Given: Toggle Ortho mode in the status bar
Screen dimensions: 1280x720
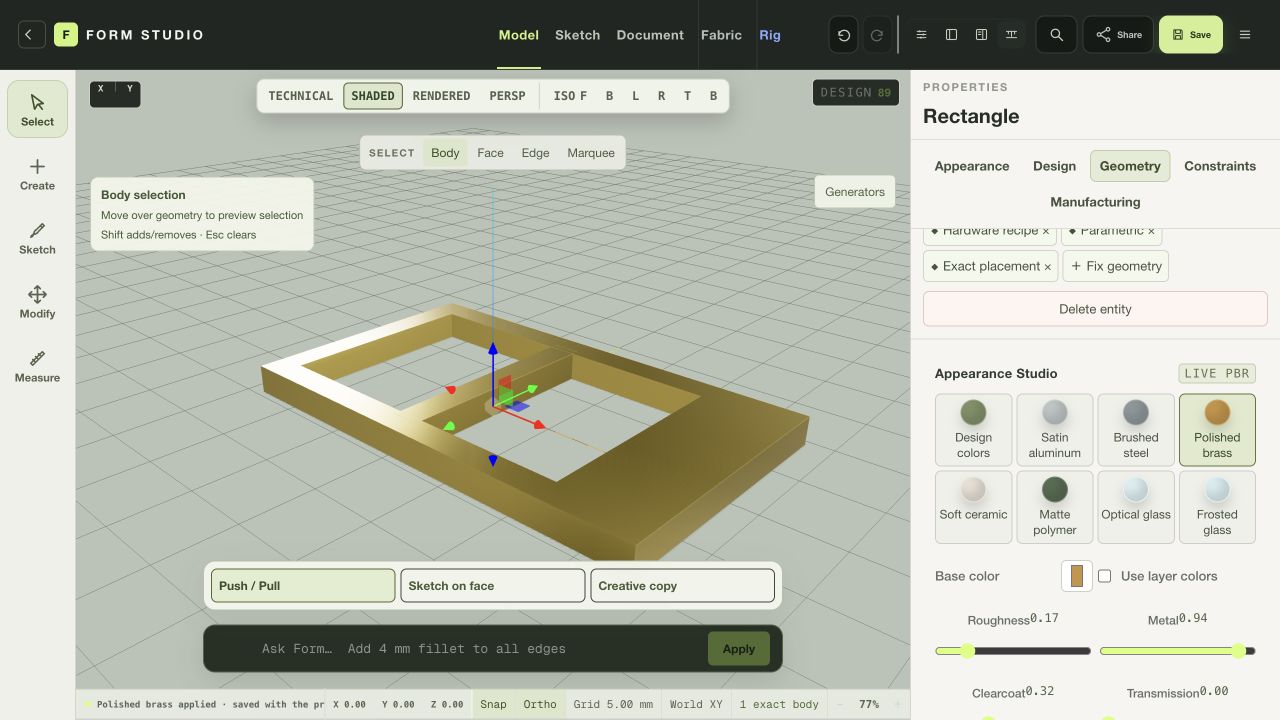Looking at the screenshot, I should [x=540, y=704].
